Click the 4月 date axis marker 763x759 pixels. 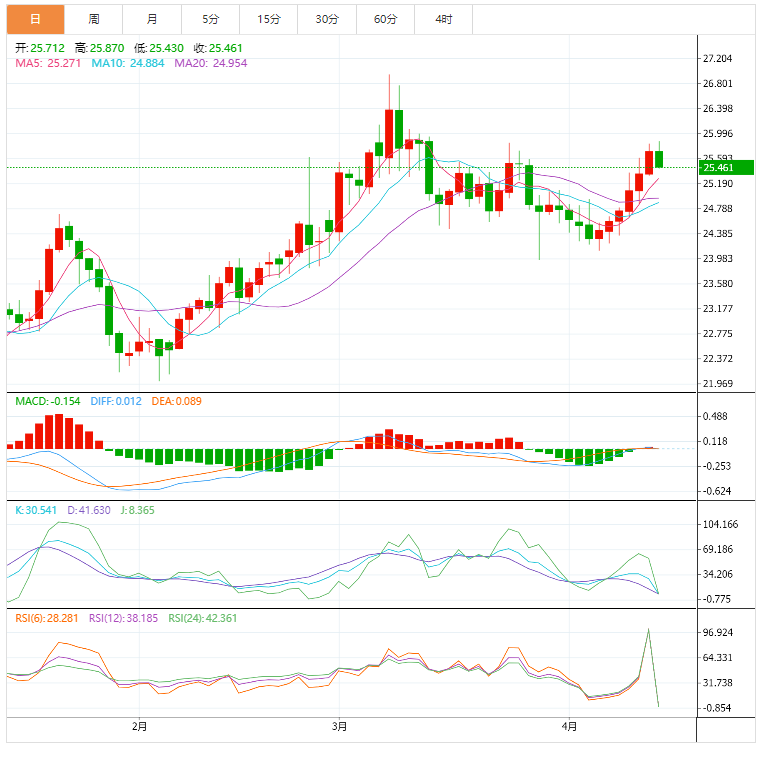(x=569, y=726)
